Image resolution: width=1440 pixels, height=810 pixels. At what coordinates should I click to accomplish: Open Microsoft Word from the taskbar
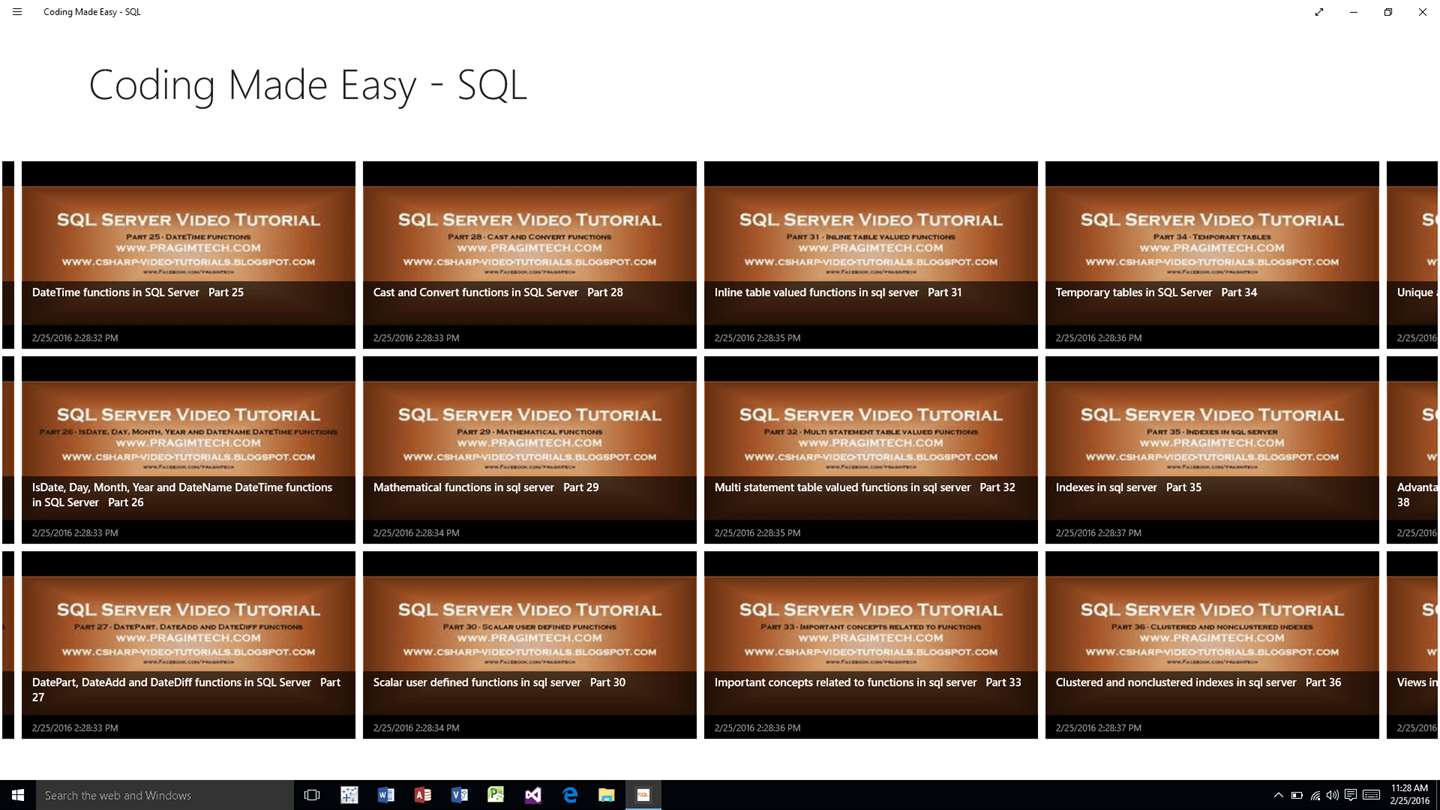click(x=386, y=795)
